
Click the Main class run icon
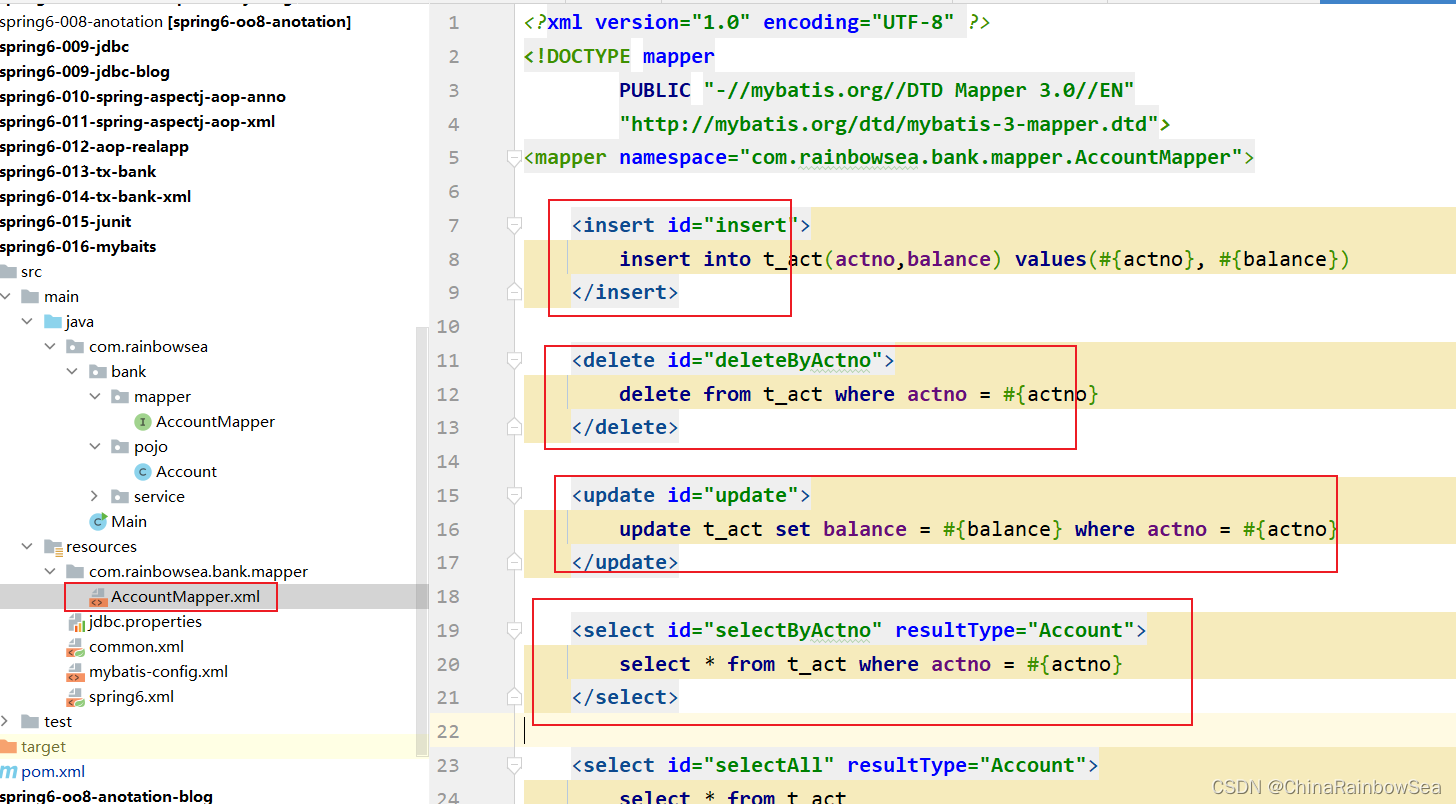[x=98, y=522]
